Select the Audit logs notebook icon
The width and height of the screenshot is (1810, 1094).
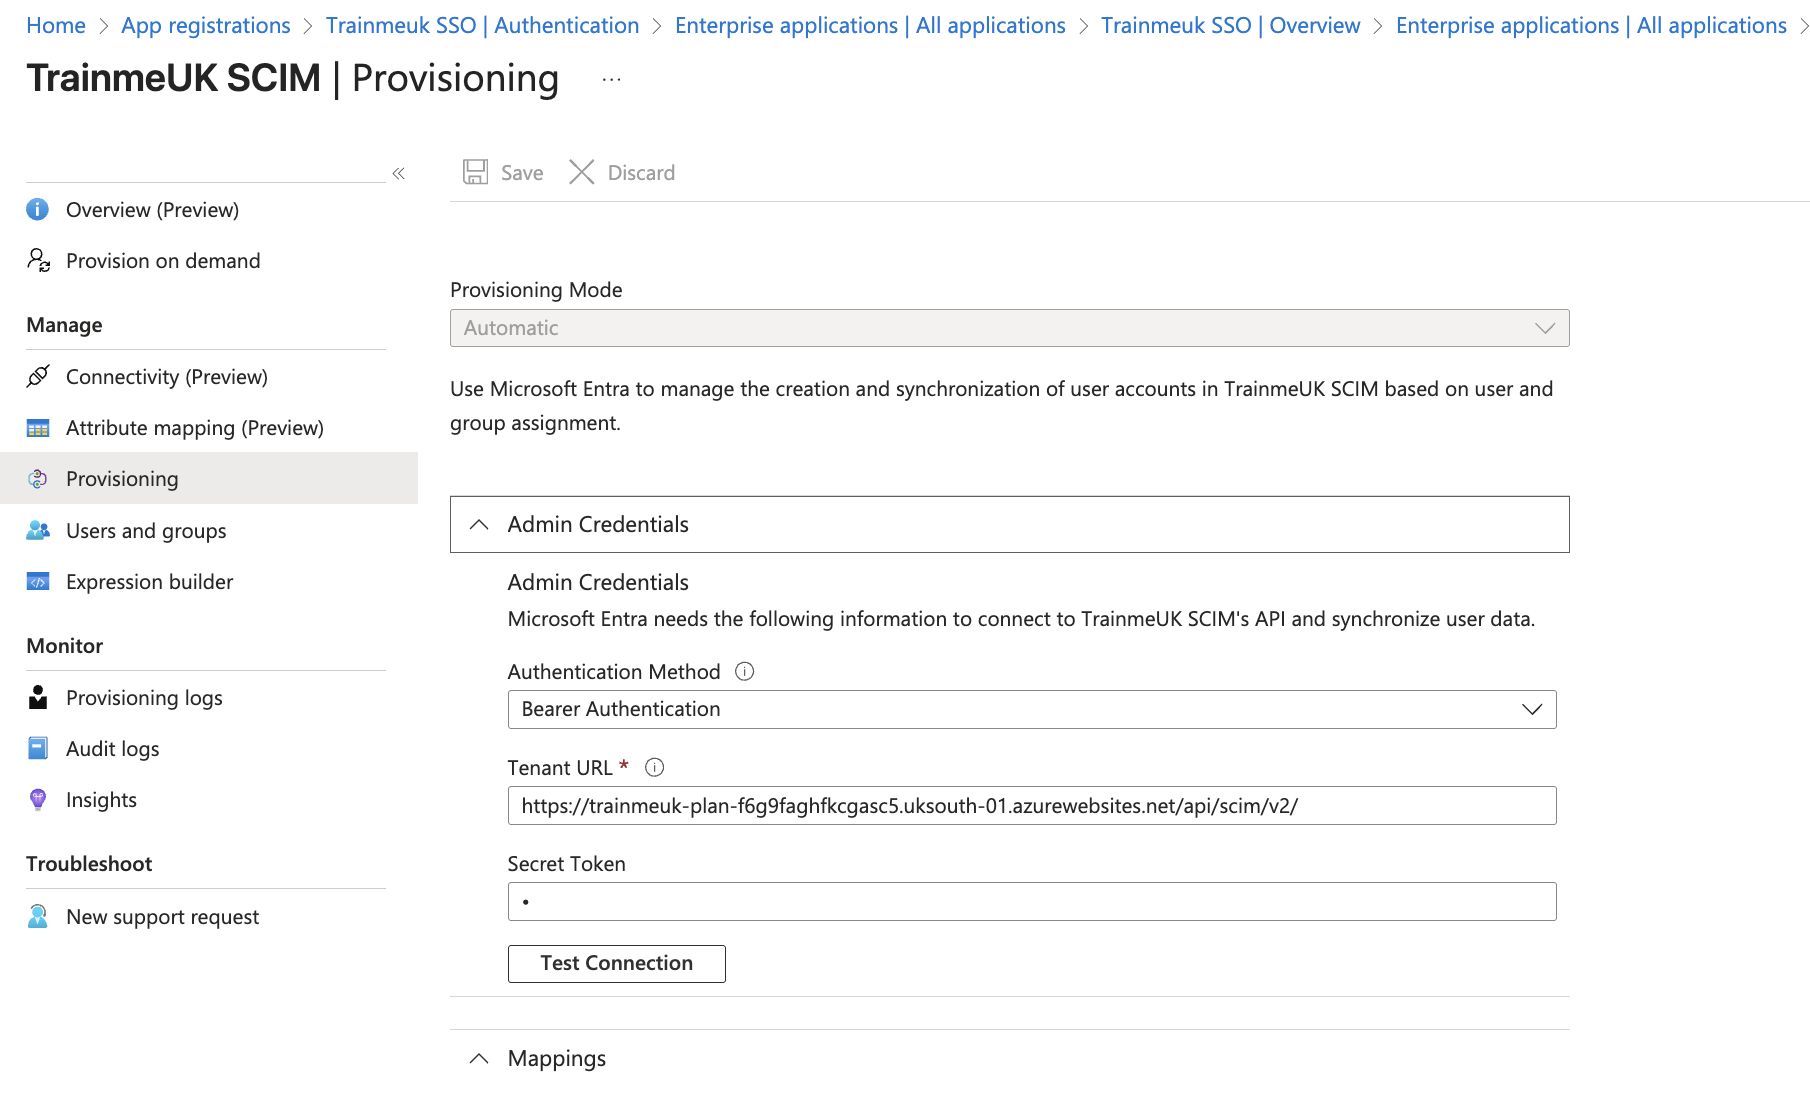point(38,748)
